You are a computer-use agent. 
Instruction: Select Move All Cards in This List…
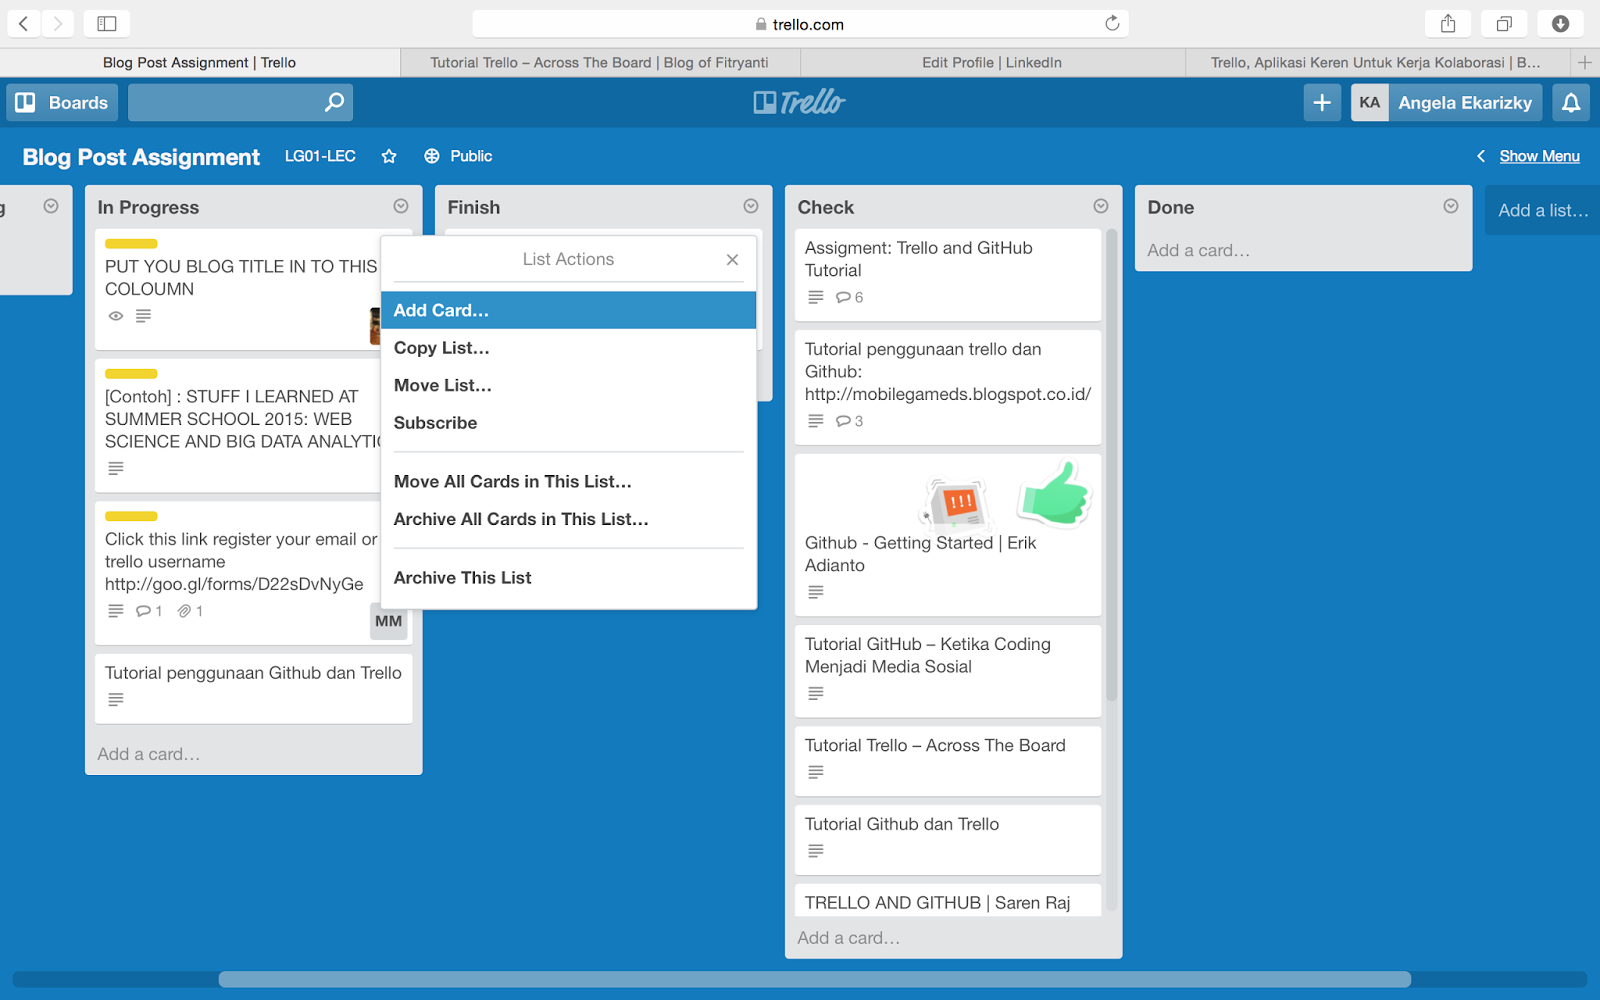568,481
